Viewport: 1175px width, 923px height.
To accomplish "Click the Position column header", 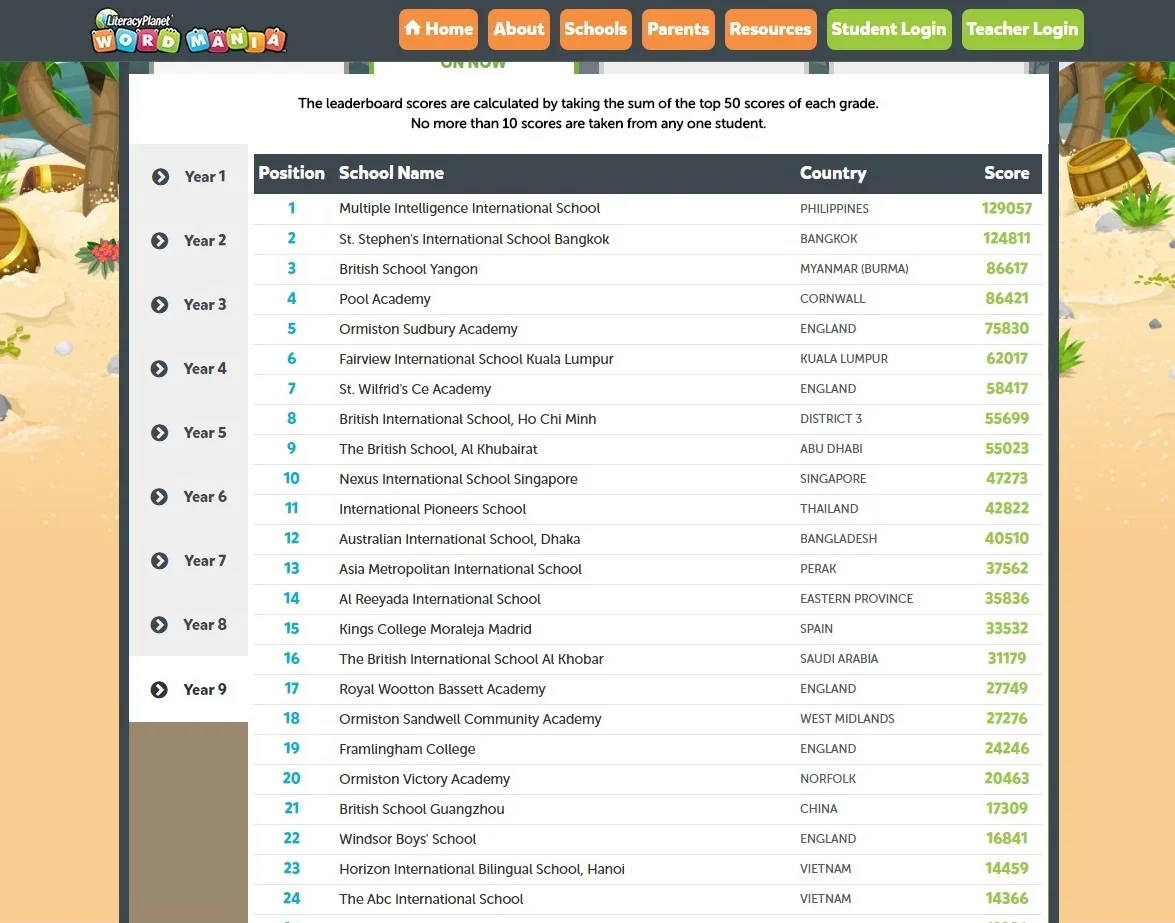I will 292,173.
